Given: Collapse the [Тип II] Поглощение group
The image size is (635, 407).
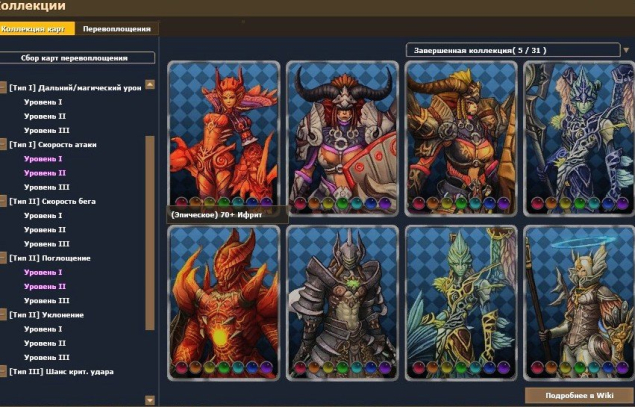Looking at the screenshot, I should pyautogui.click(x=4, y=258).
